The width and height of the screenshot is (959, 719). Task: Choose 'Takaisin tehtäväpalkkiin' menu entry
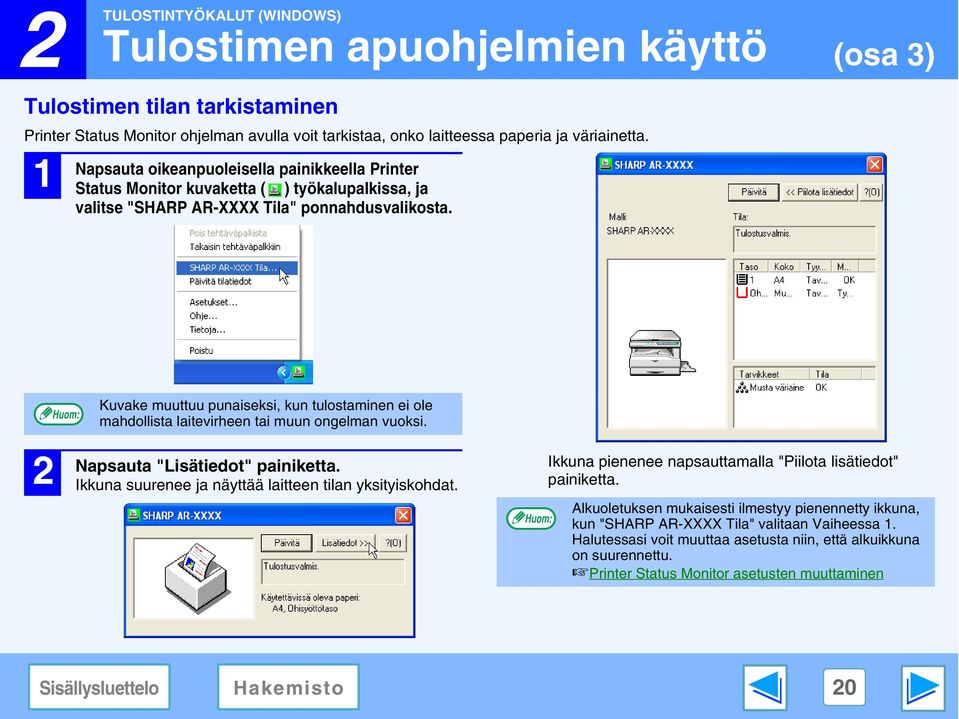pos(235,247)
